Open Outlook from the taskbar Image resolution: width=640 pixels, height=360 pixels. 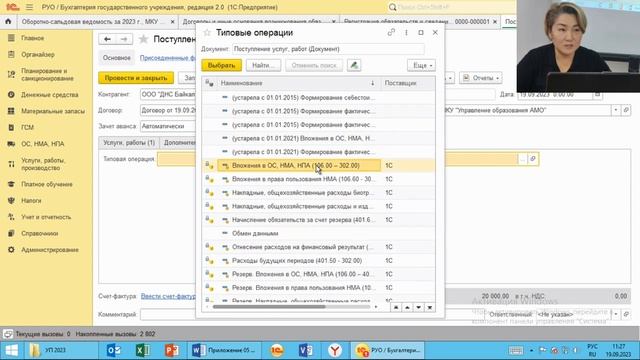[113, 350]
